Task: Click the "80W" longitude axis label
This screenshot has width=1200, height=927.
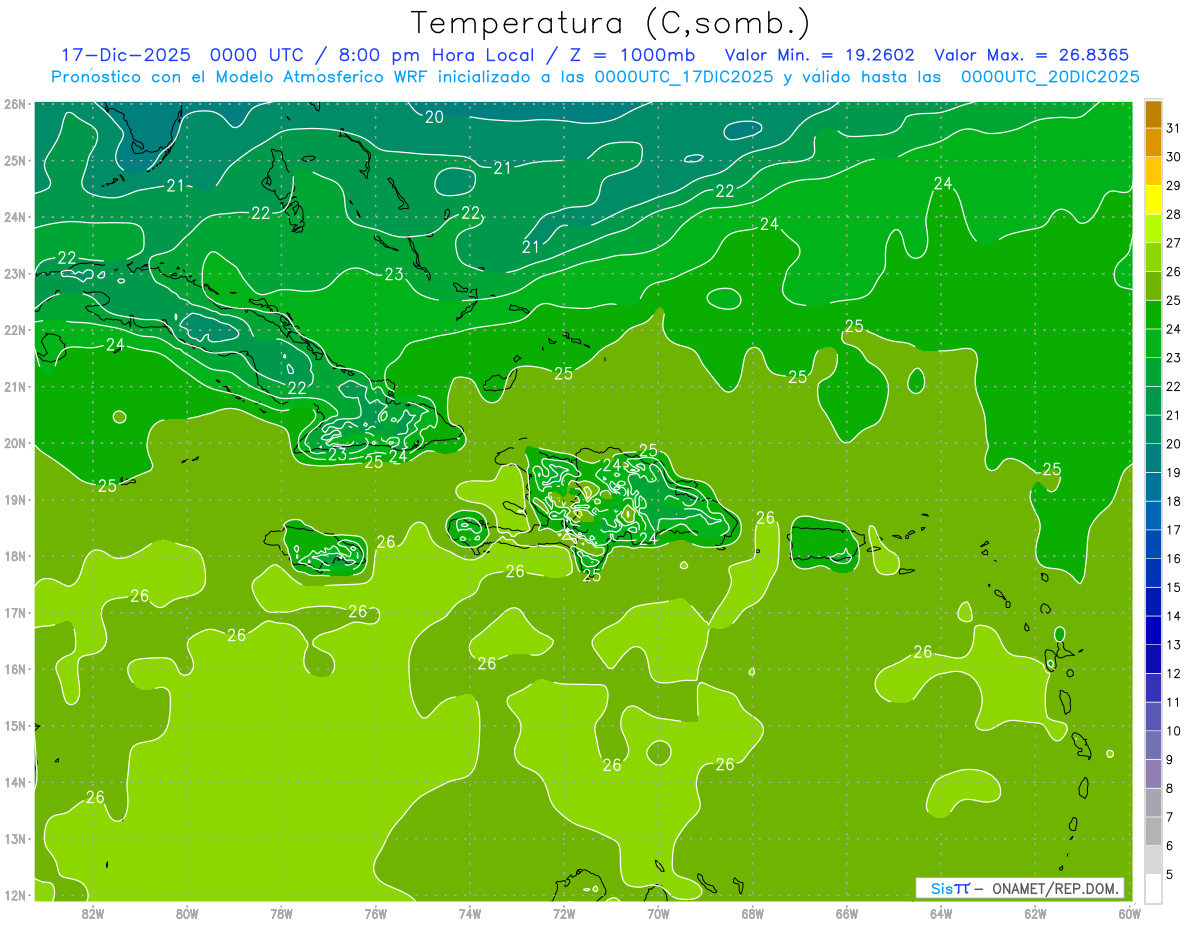Action: tap(187, 912)
